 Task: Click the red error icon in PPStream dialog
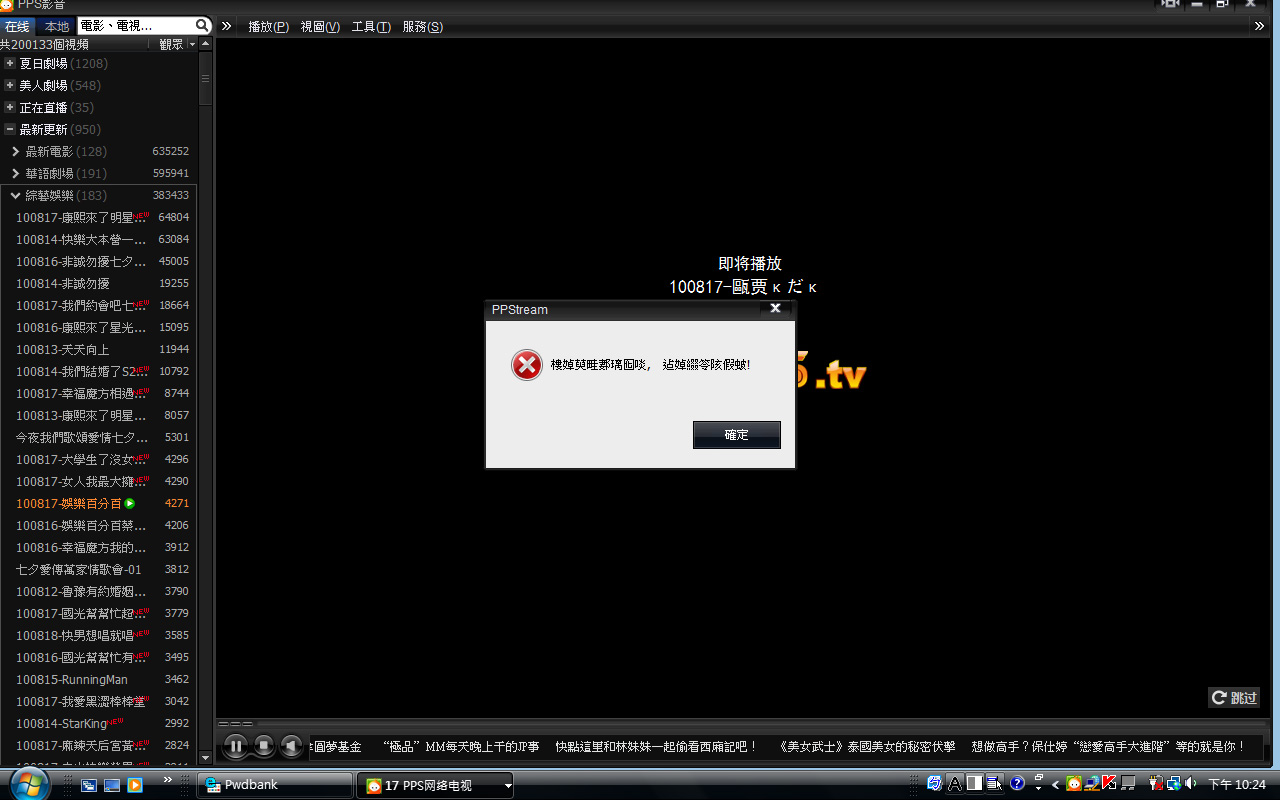click(x=527, y=365)
